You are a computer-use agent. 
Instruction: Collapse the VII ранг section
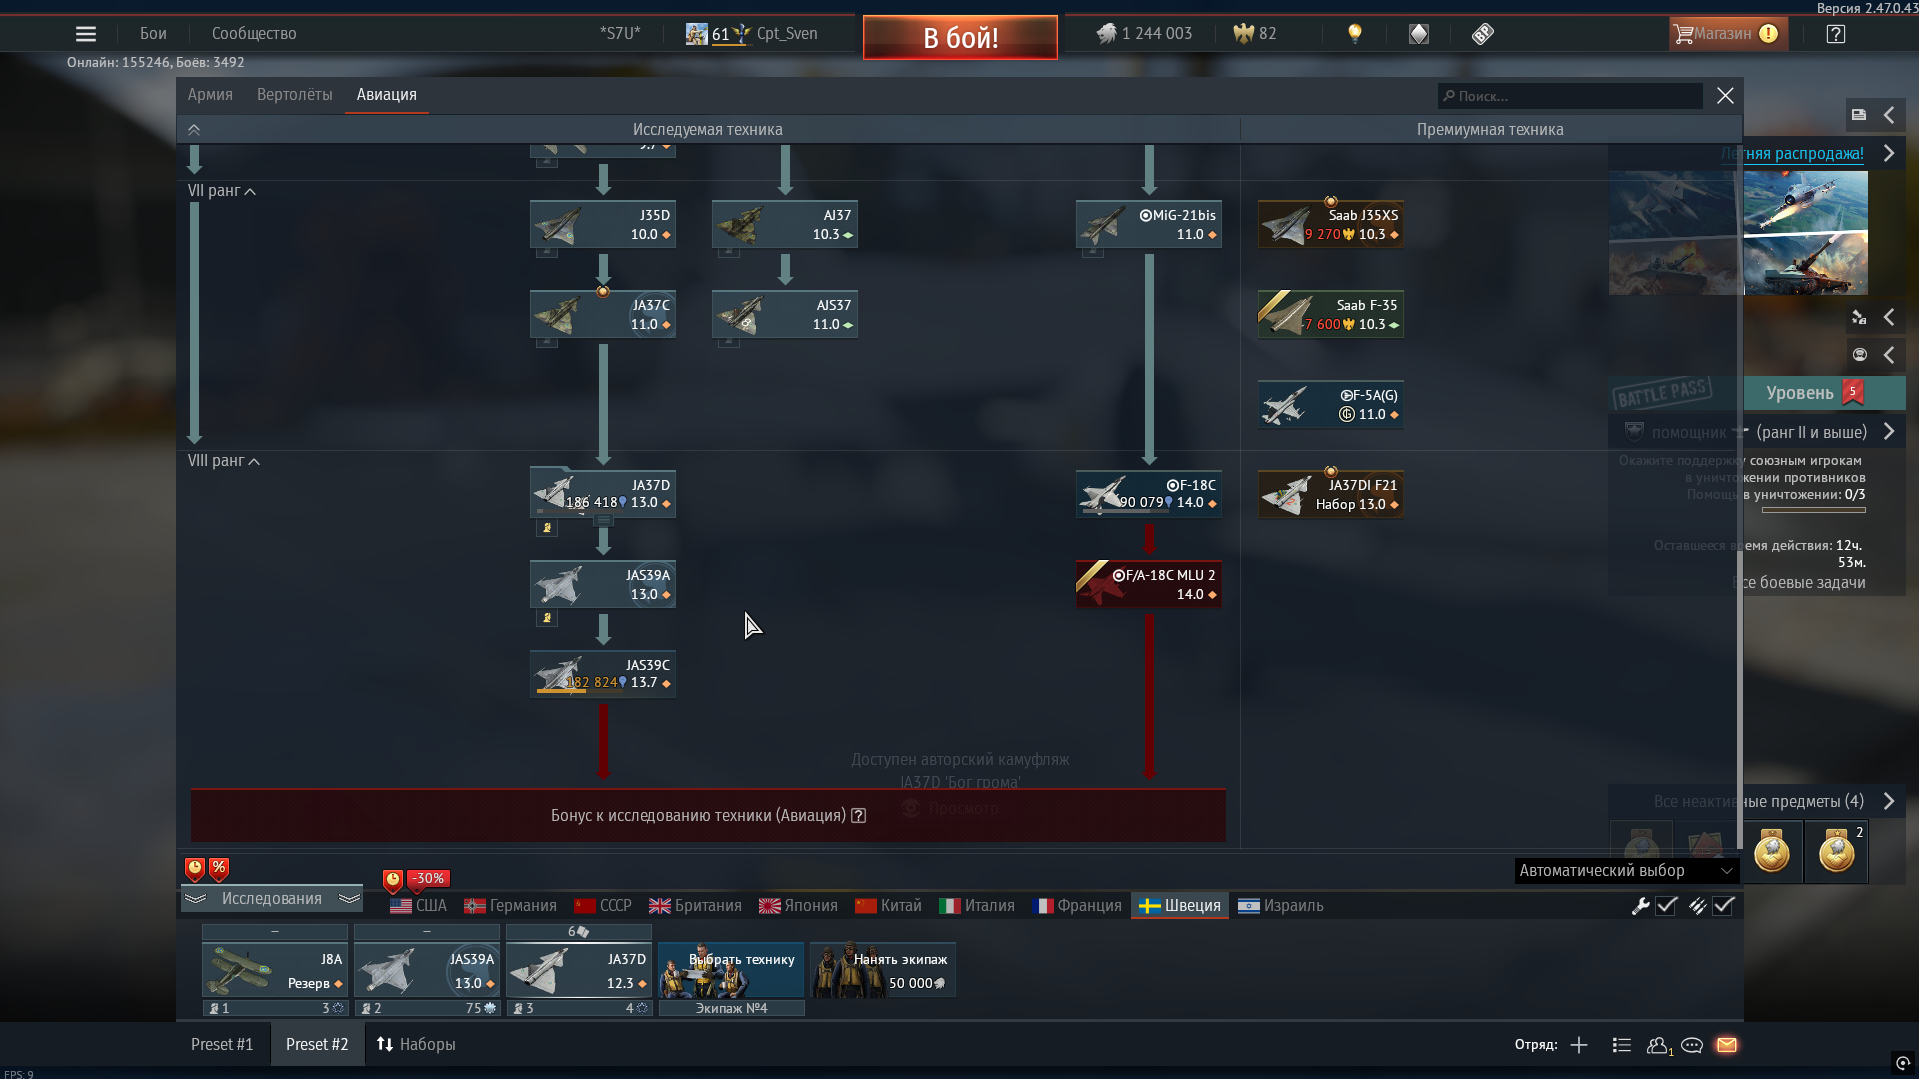point(222,191)
